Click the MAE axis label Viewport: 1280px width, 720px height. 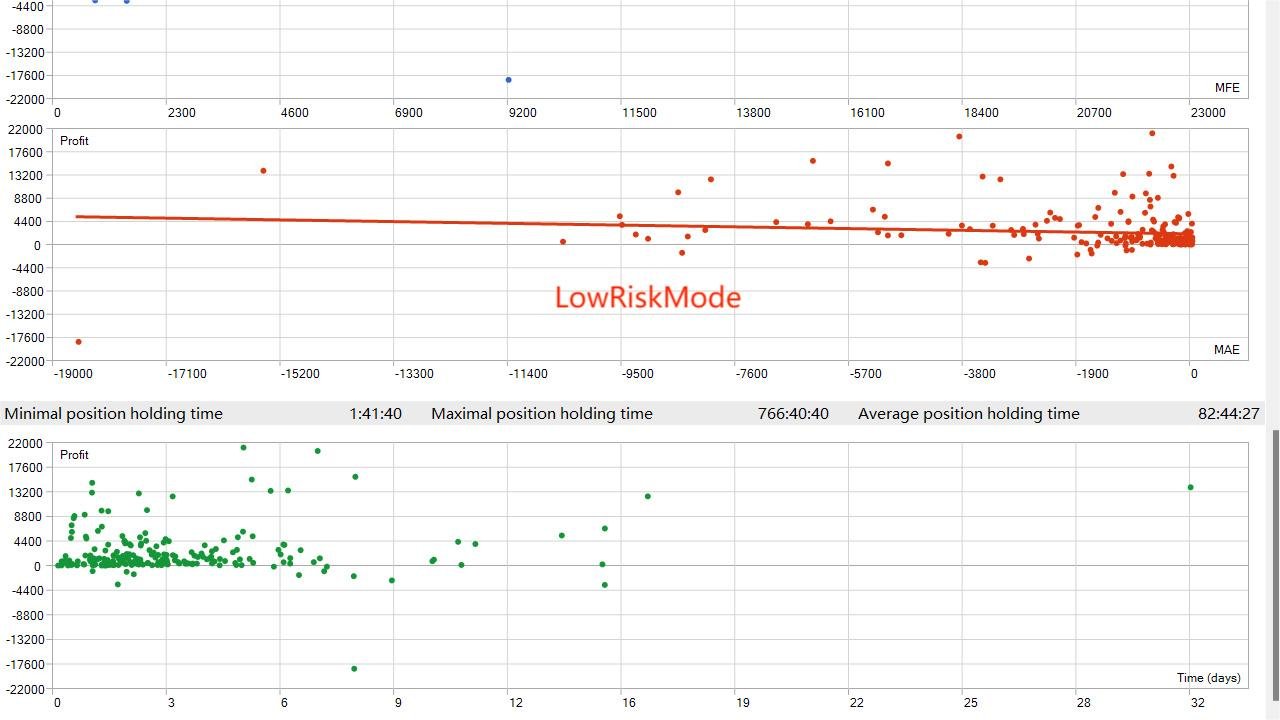coord(1226,350)
